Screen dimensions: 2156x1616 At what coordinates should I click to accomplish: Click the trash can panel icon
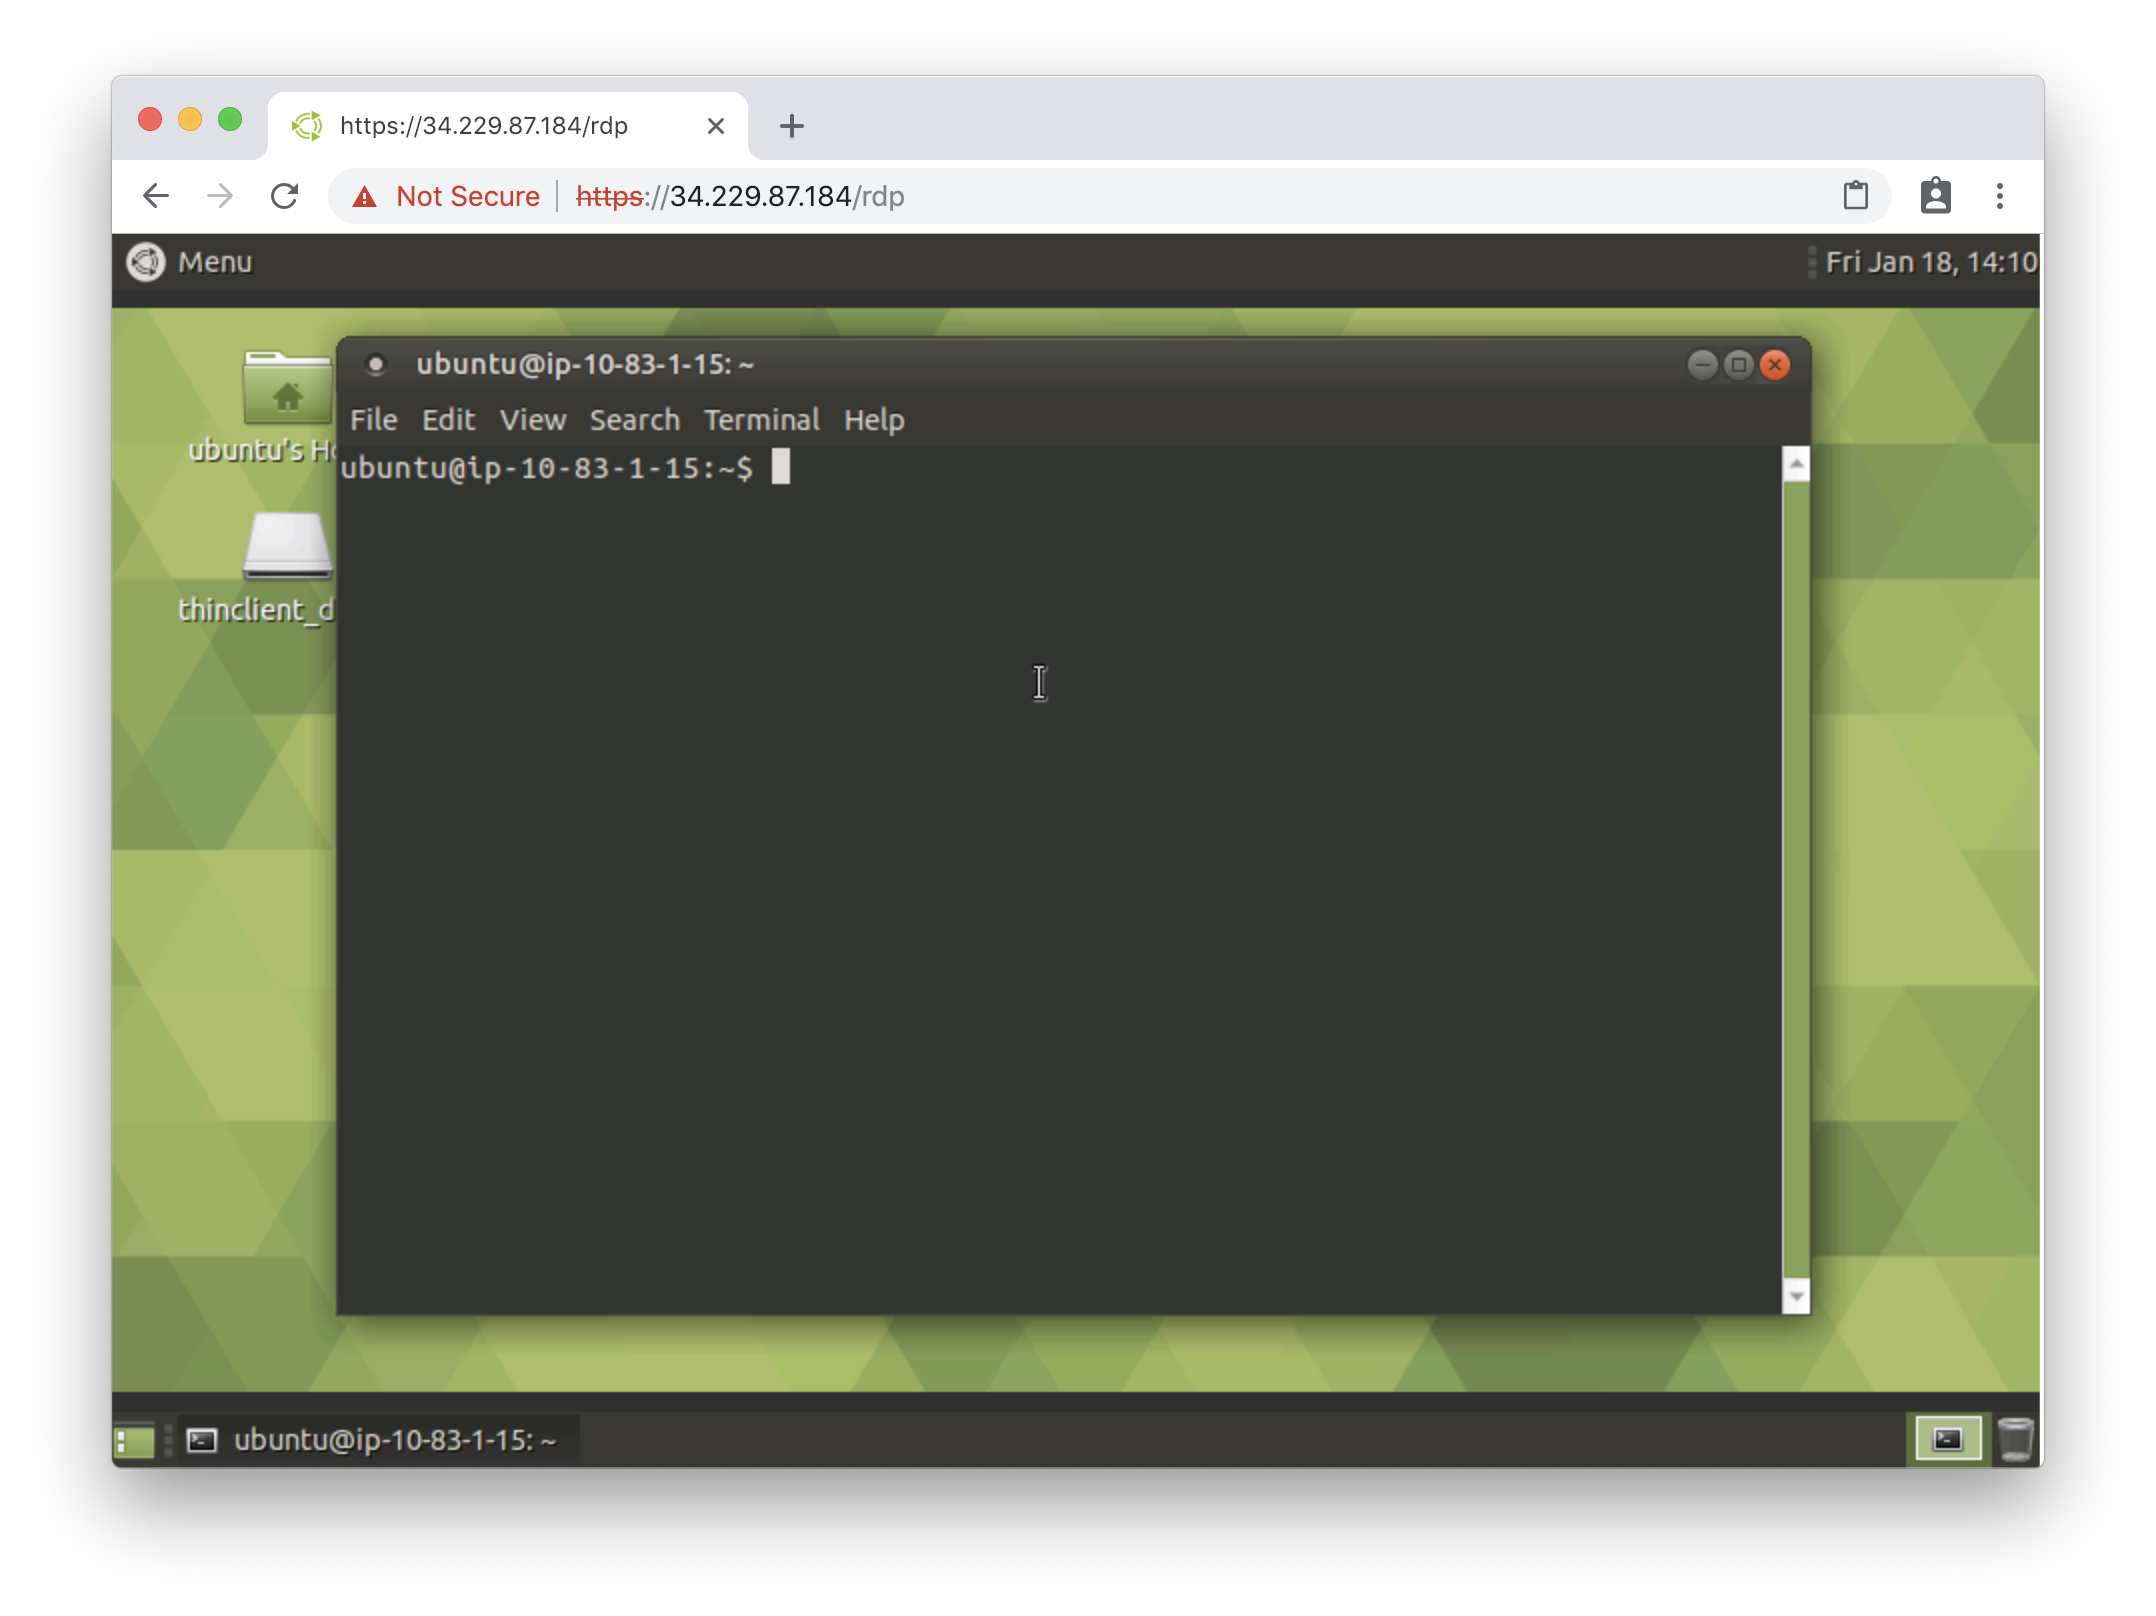pyautogui.click(x=2015, y=1440)
